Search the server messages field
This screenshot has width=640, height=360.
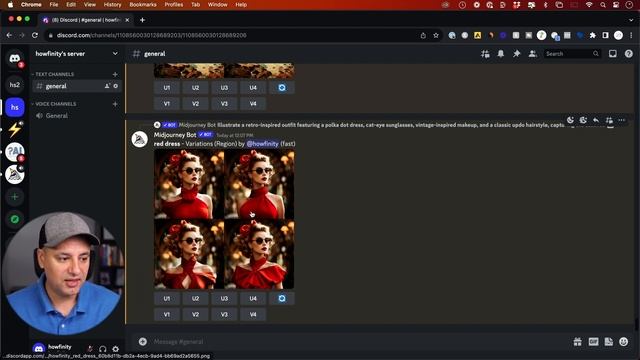(572, 54)
